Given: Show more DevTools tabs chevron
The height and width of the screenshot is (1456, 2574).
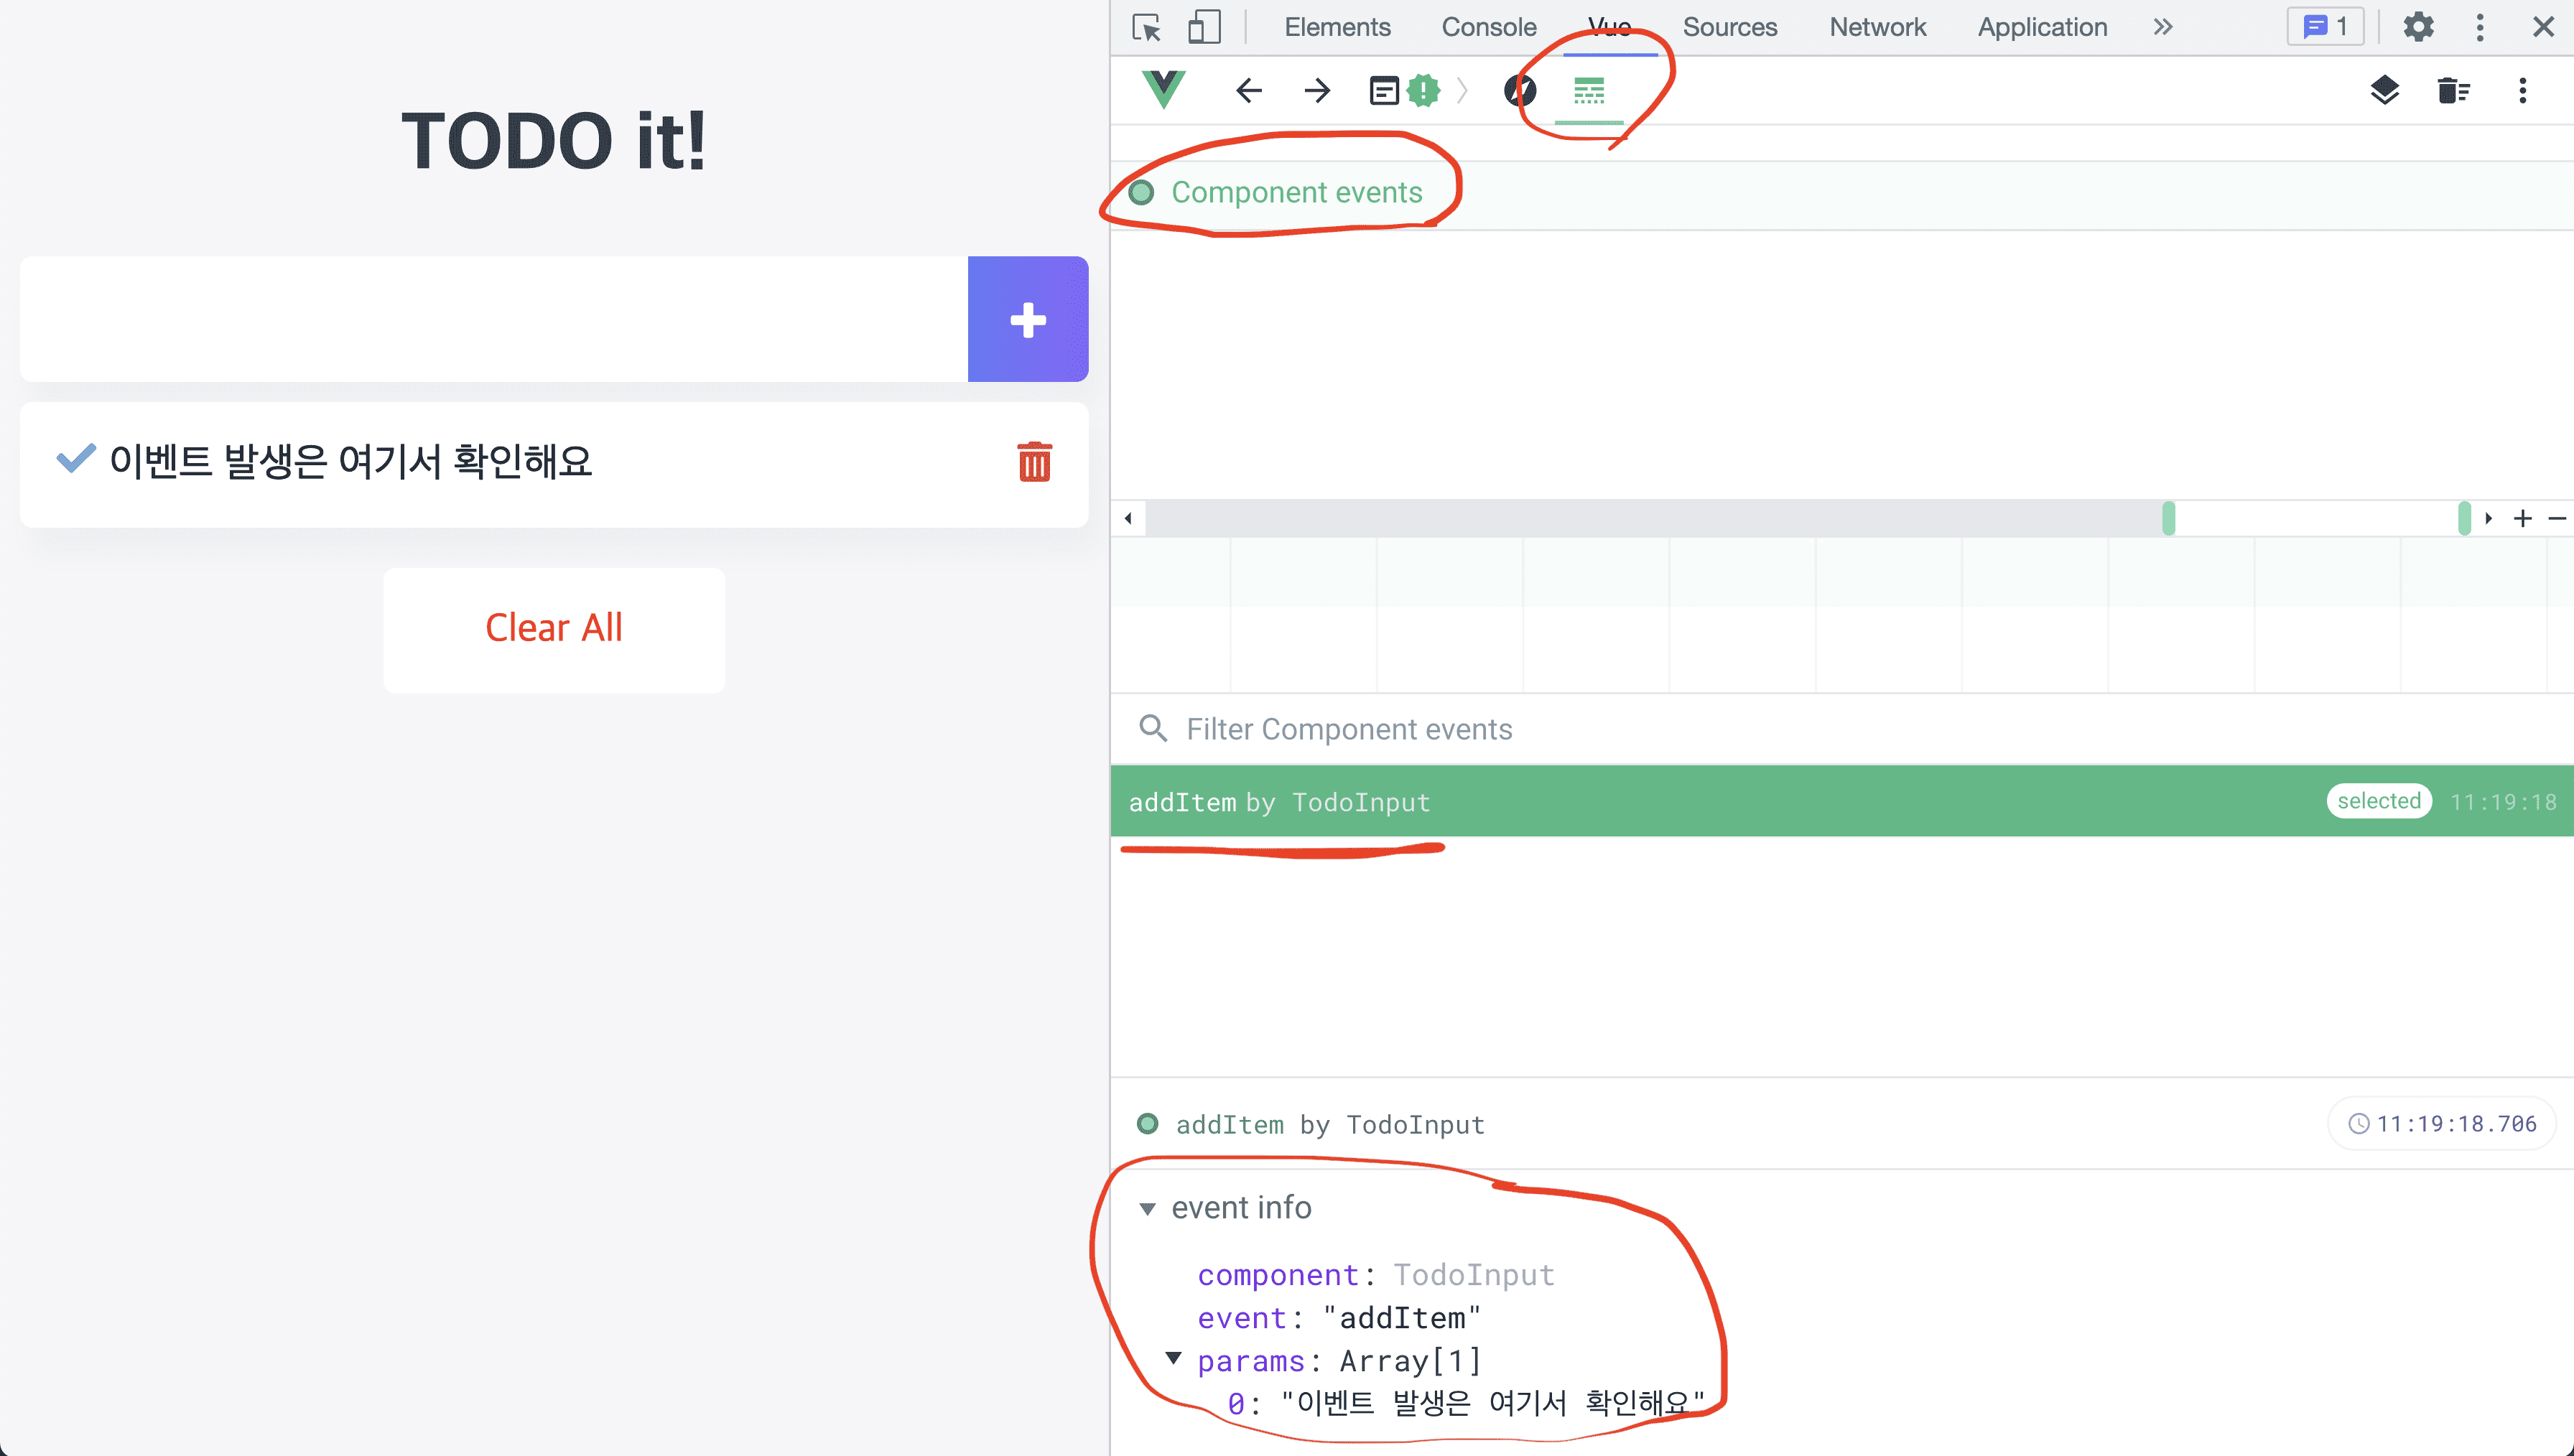Looking at the screenshot, I should 2163,27.
